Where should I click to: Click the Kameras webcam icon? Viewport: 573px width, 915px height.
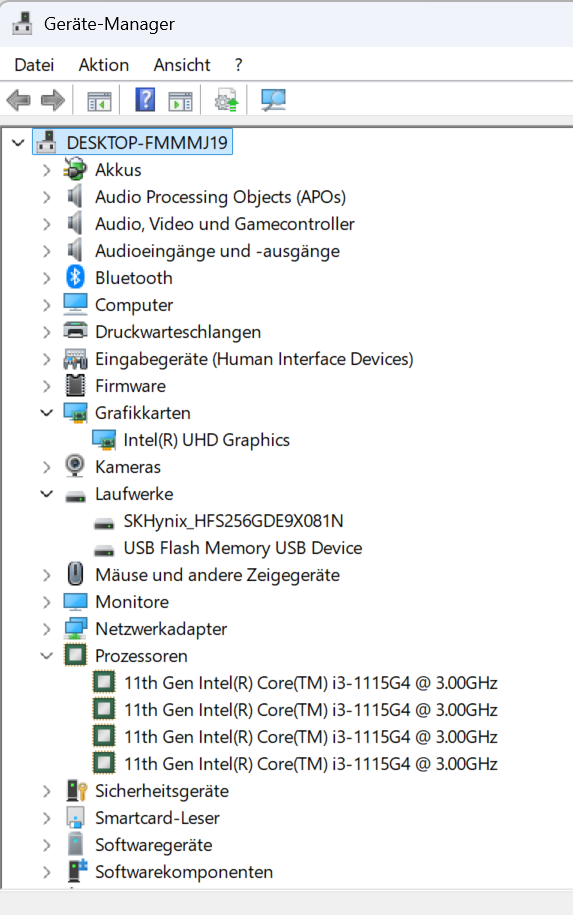click(x=75, y=466)
